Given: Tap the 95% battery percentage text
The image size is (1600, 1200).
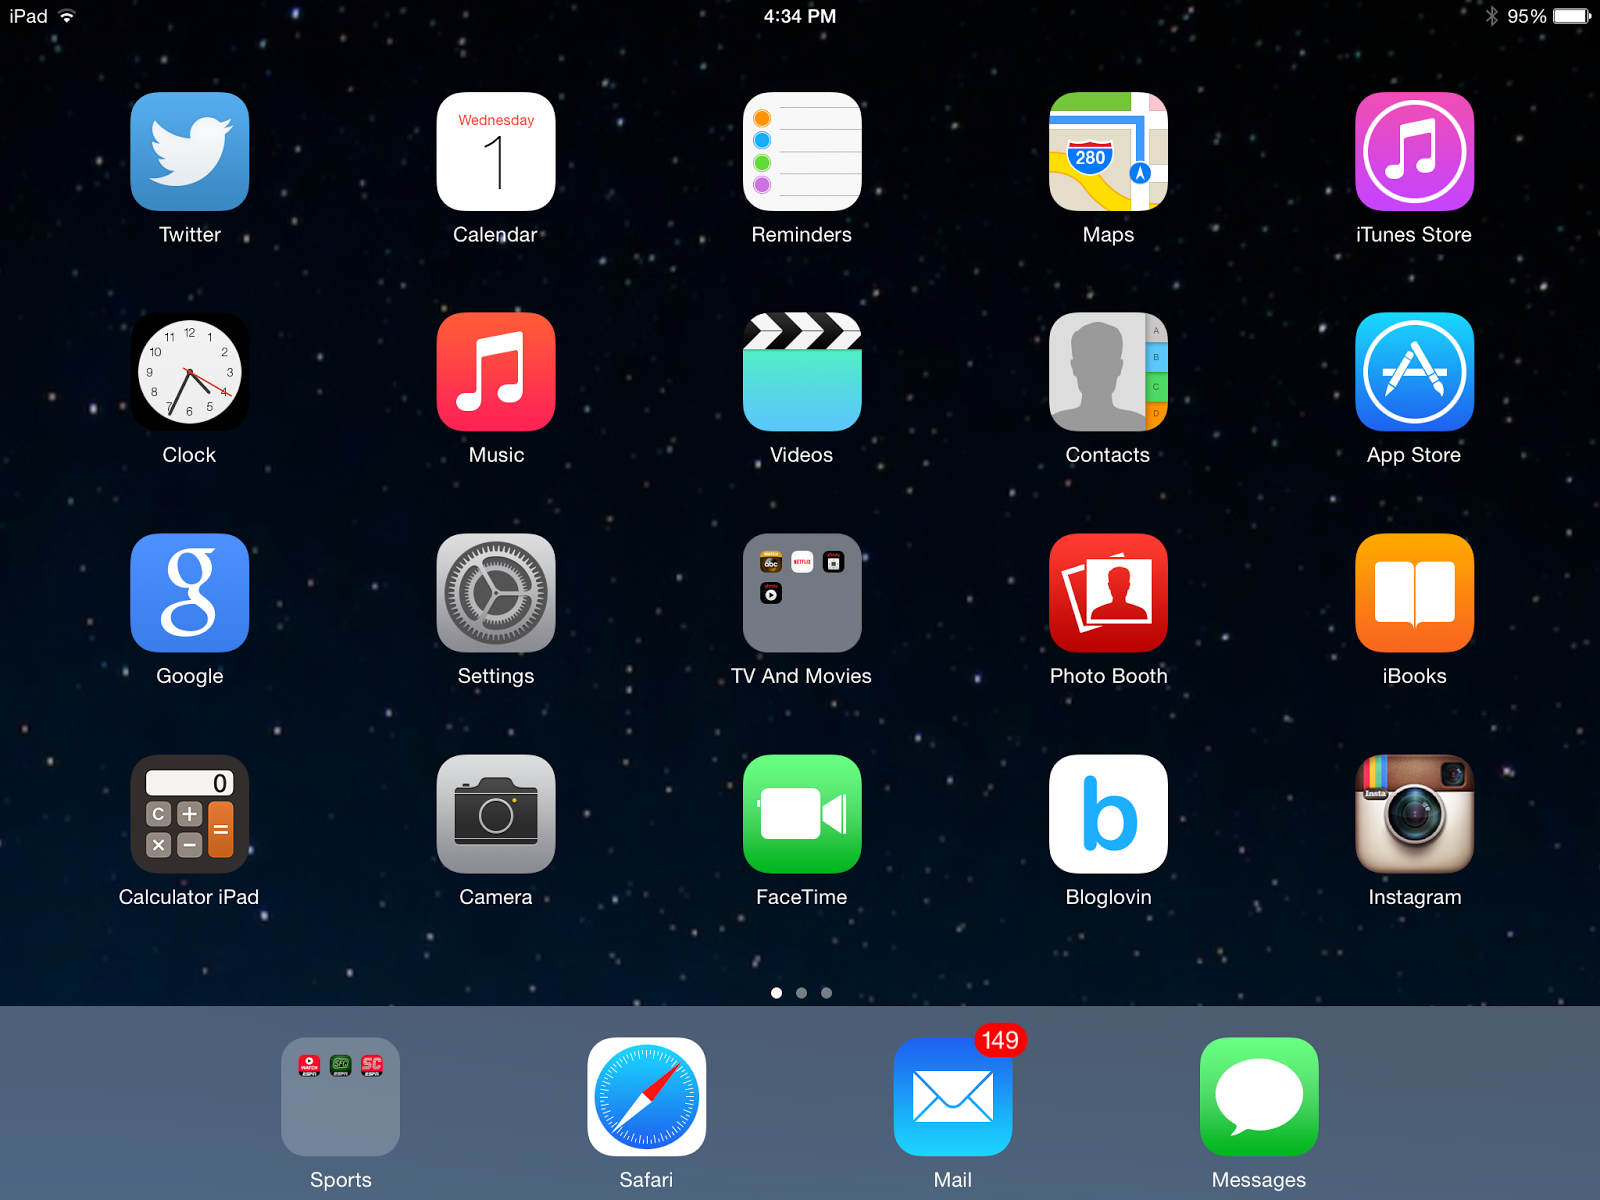Looking at the screenshot, I should 1527,16.
